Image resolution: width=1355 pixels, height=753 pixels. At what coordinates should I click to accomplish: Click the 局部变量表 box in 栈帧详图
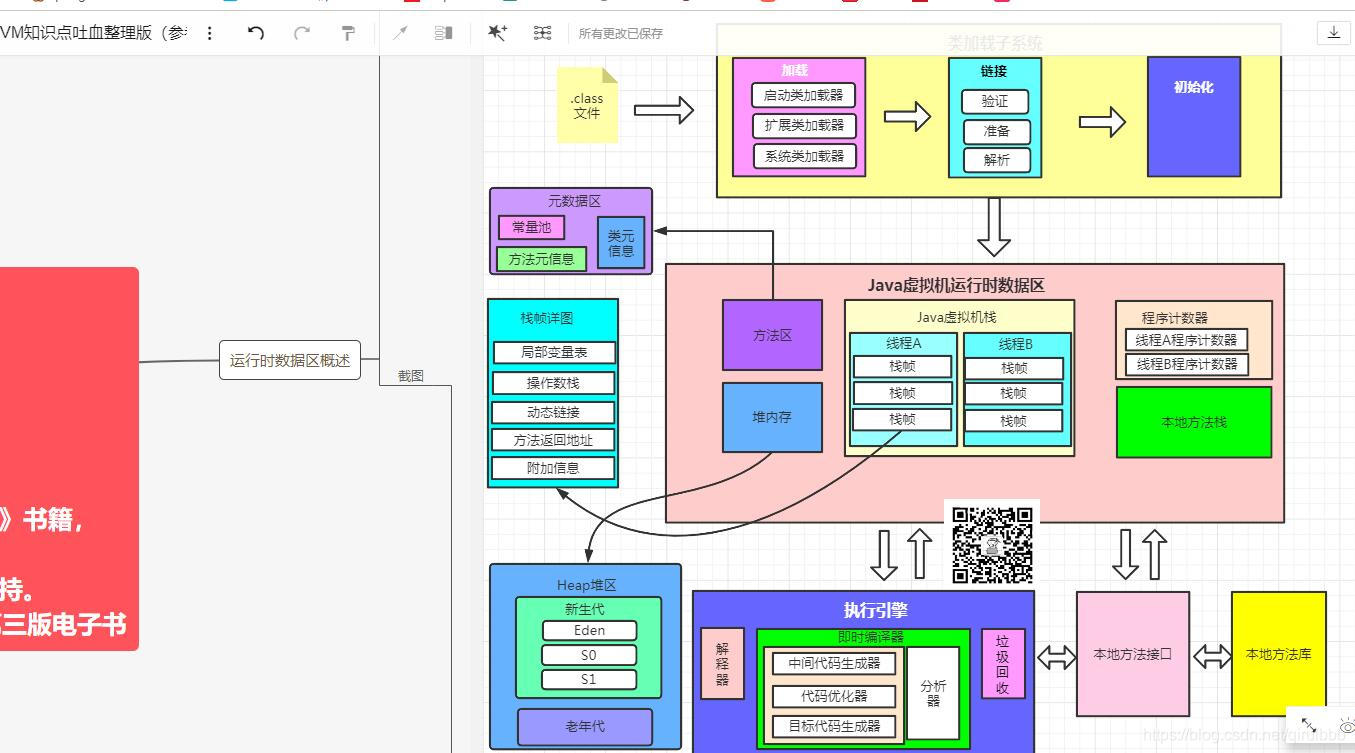coord(554,352)
